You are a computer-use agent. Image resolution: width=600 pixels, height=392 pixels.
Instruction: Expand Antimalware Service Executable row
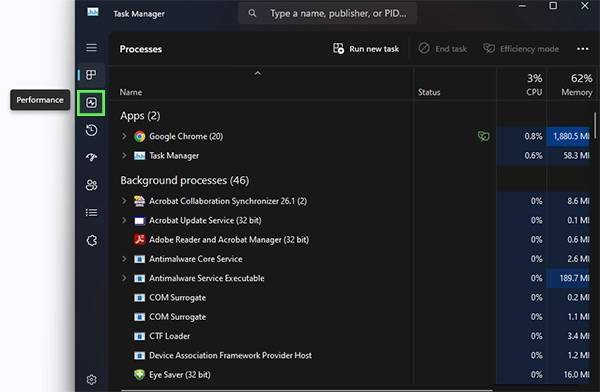pos(124,278)
